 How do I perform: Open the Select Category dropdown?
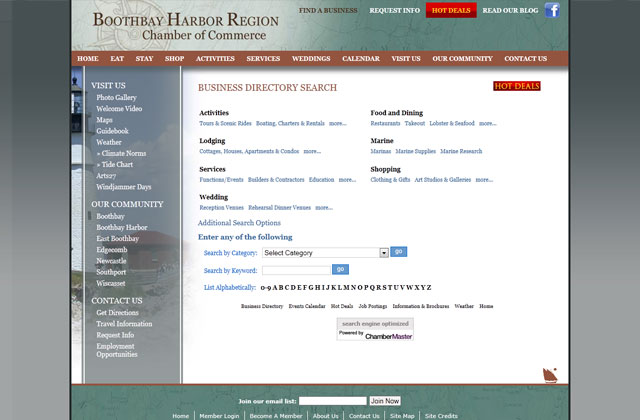pos(325,253)
